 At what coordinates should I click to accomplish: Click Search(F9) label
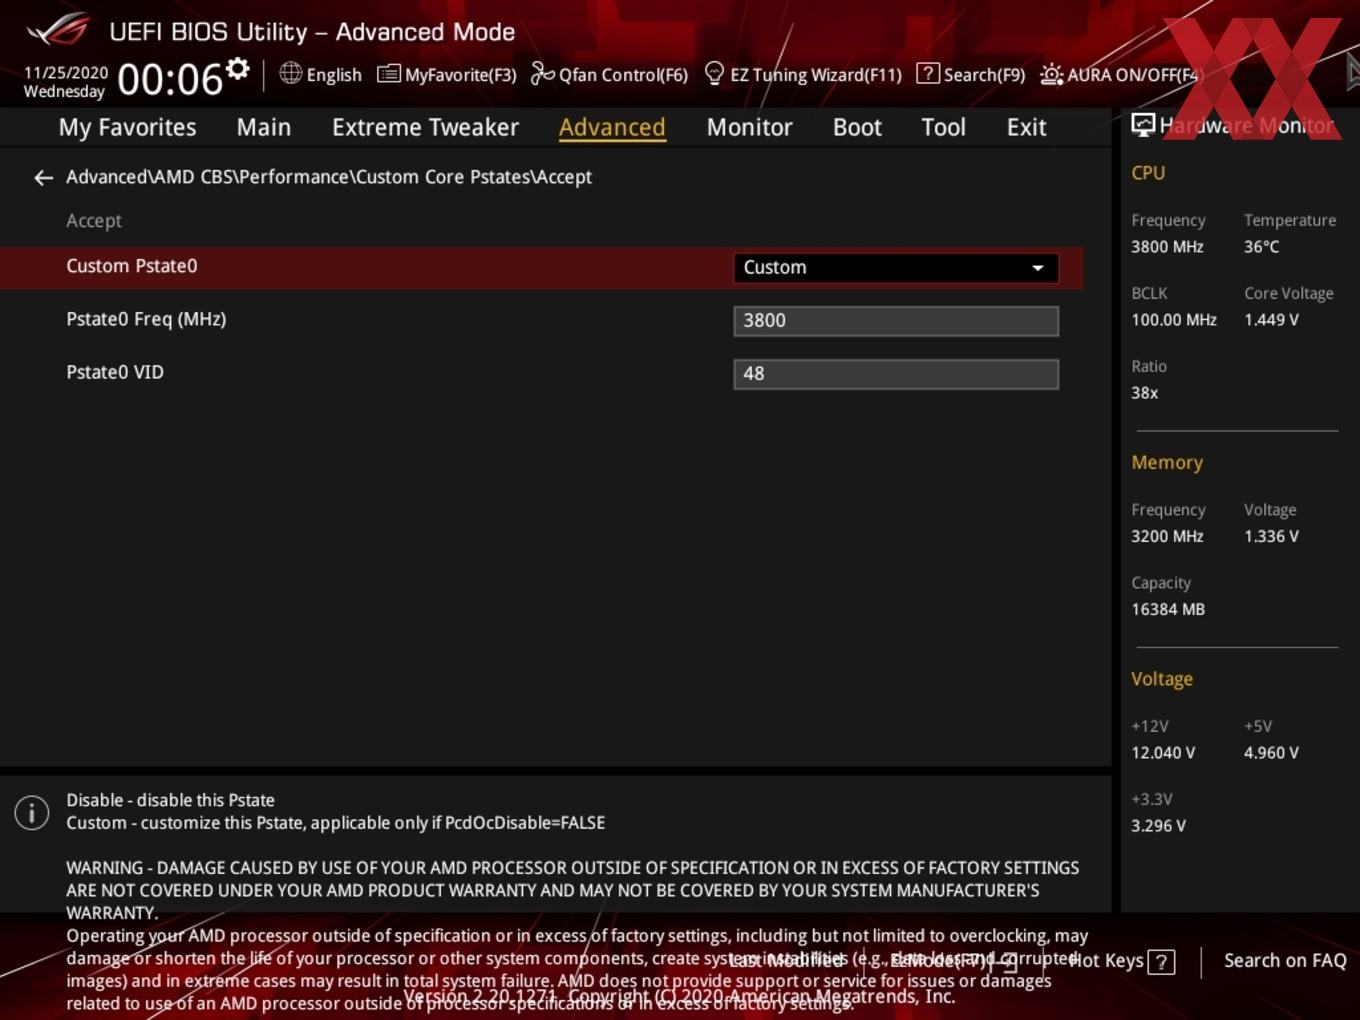[984, 75]
